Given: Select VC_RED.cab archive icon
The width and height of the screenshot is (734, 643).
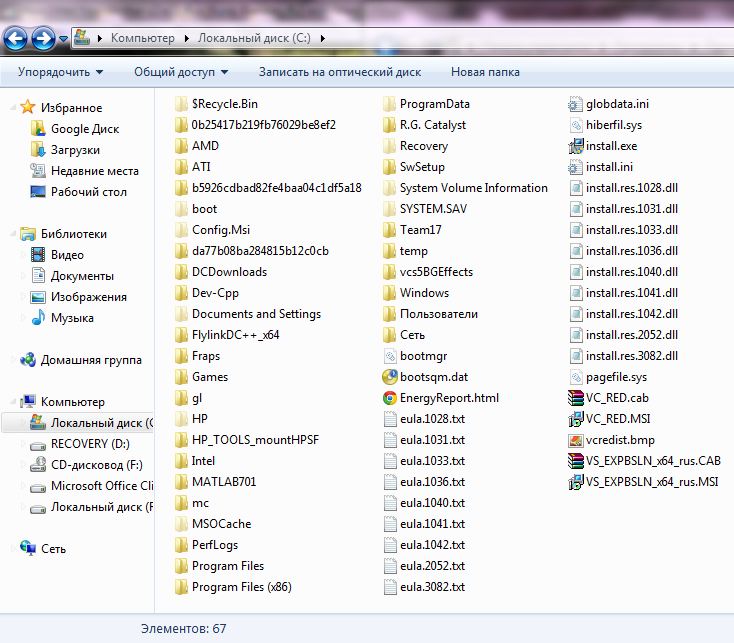Looking at the screenshot, I should [x=576, y=398].
